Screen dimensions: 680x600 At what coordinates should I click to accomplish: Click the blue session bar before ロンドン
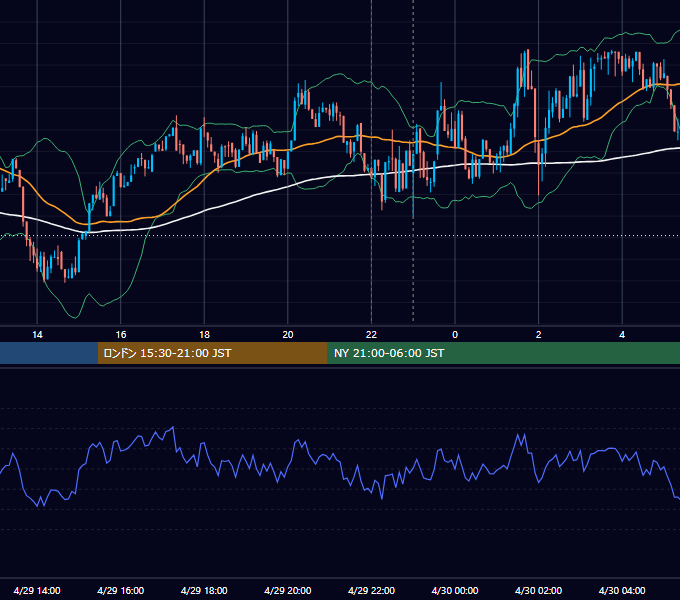49,353
